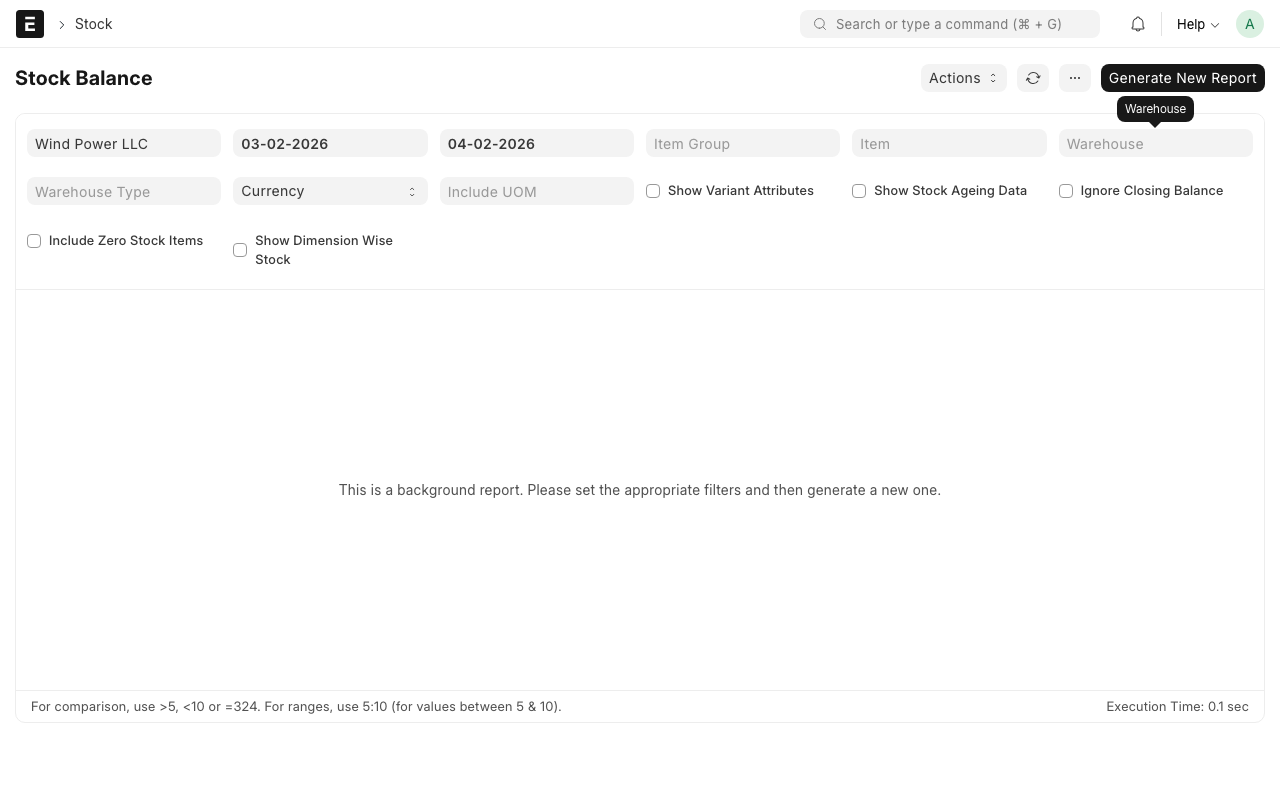This screenshot has height=800, width=1280.
Task: Click the ERPNext home logo icon
Action: (30, 24)
